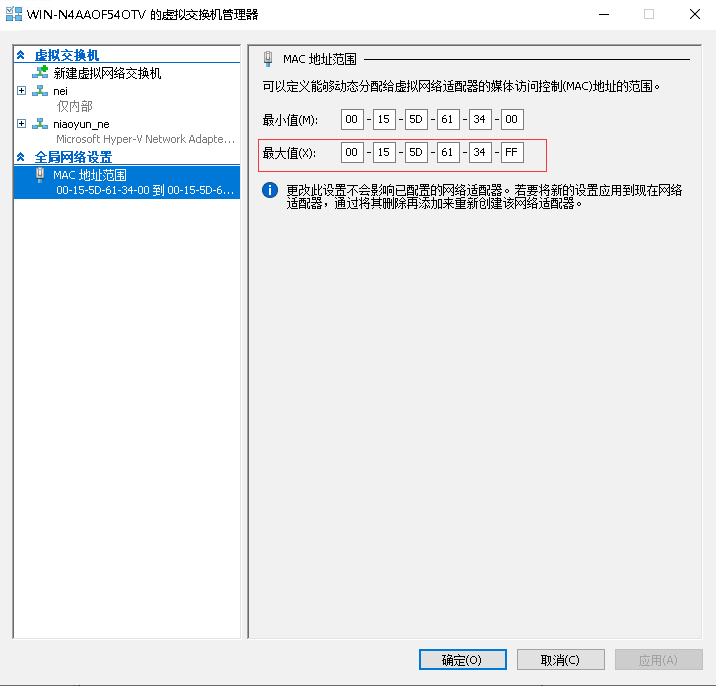This screenshot has height=686, width=716.
Task: Click the 应用(A) apply button
Action: tap(658, 660)
